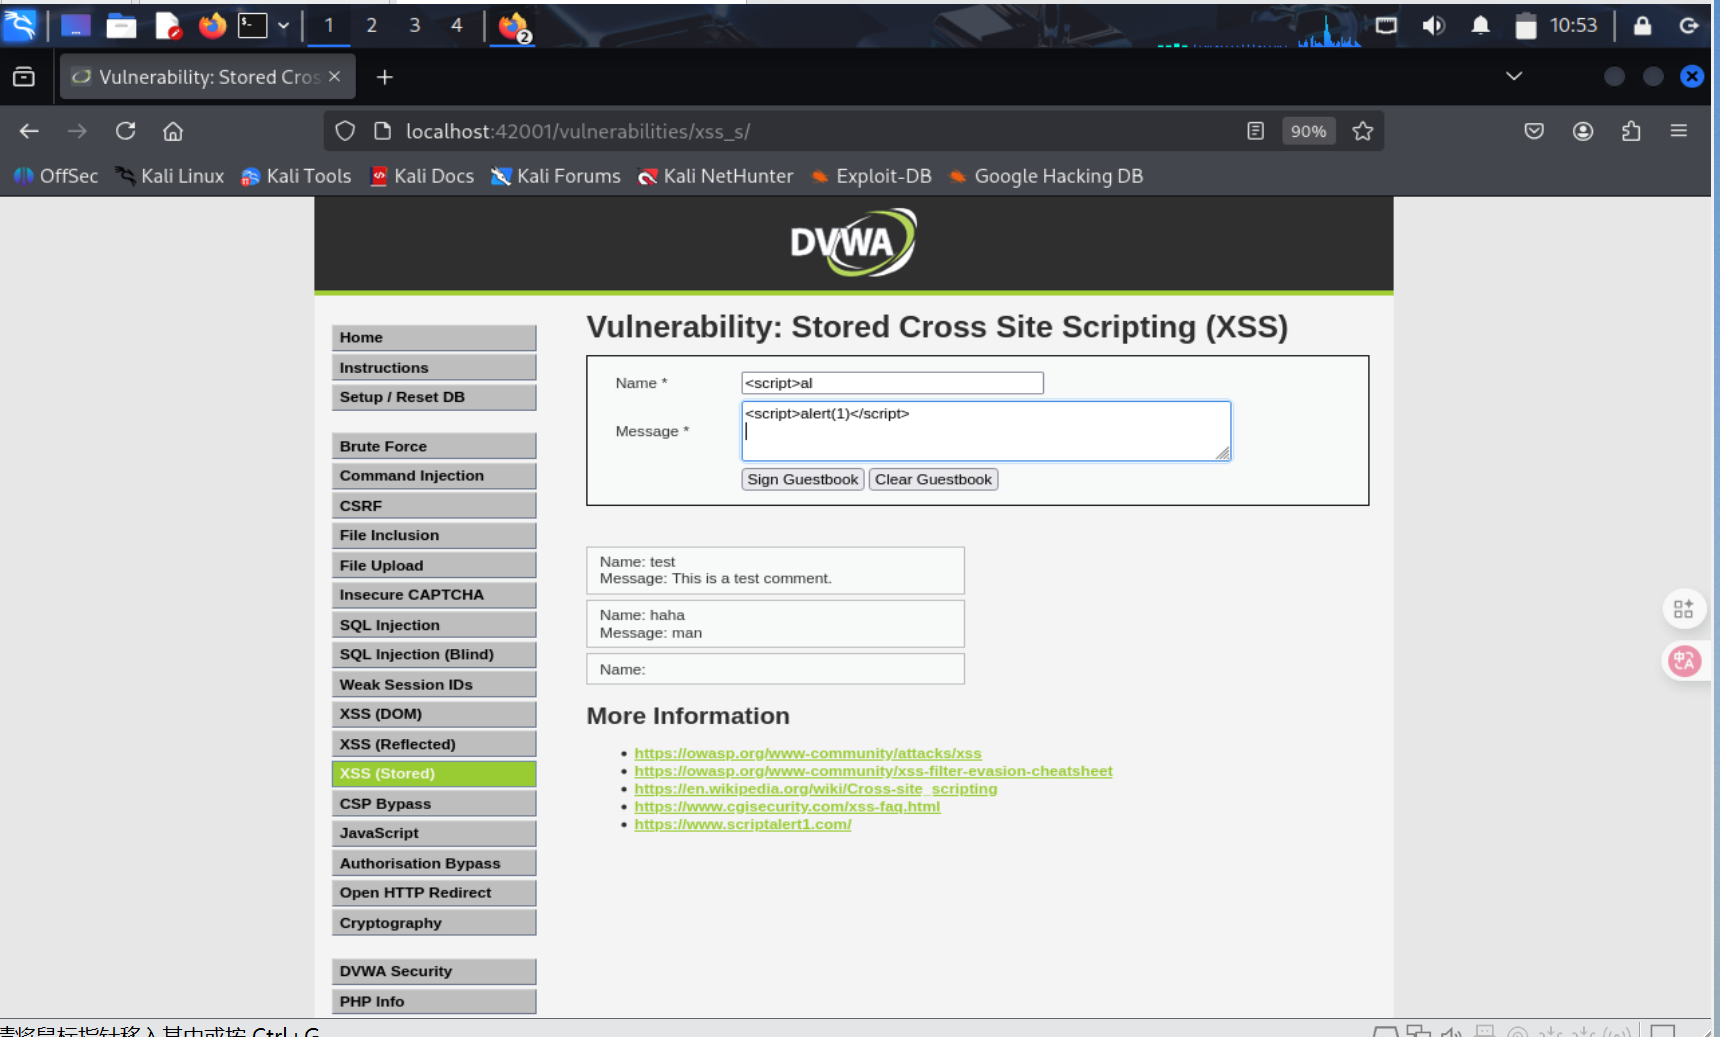This screenshot has height=1037, width=1720.
Task: Open the Exploit-DB bookmark
Action: tap(871, 176)
